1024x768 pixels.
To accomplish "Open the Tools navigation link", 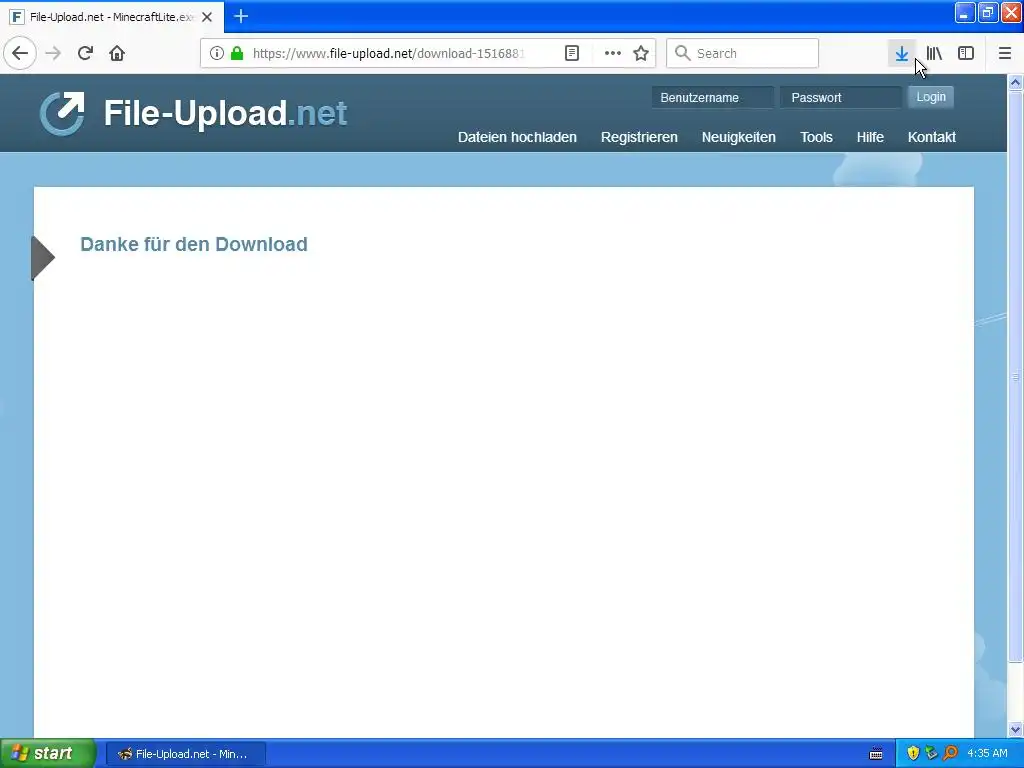I will tap(816, 137).
